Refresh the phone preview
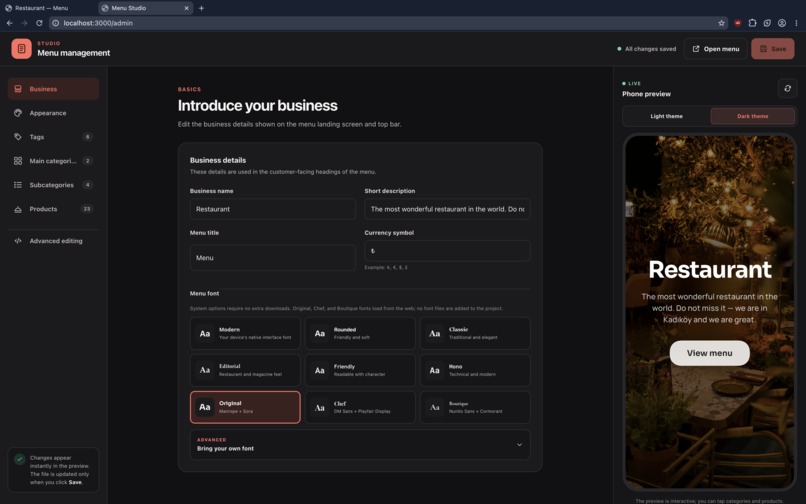 (x=787, y=88)
